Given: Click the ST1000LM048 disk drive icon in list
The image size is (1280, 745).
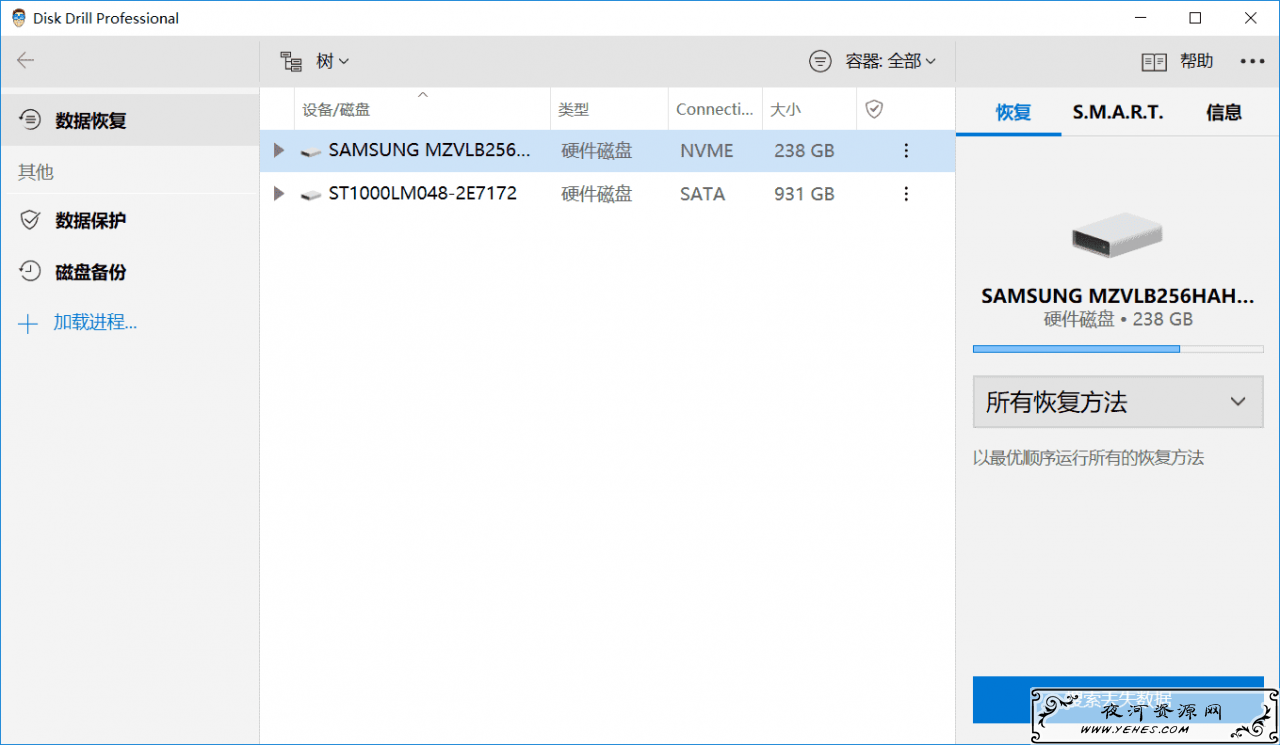Looking at the screenshot, I should (x=311, y=195).
